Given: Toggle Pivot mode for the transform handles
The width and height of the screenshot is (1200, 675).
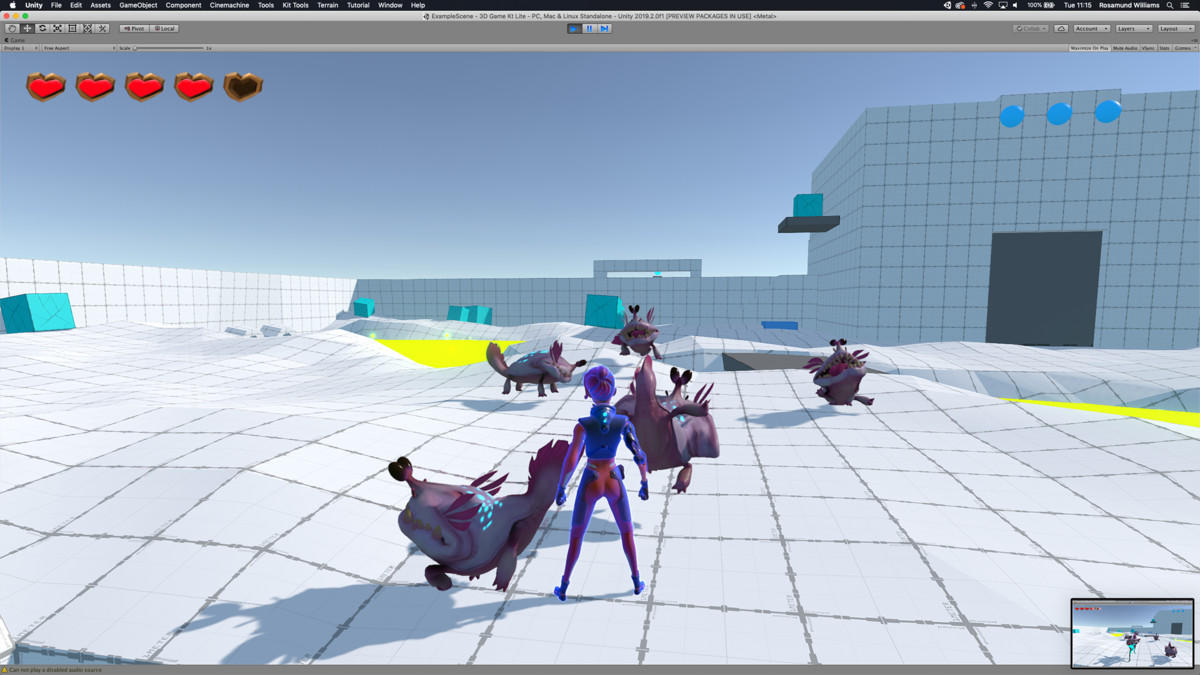Looking at the screenshot, I should point(133,28).
